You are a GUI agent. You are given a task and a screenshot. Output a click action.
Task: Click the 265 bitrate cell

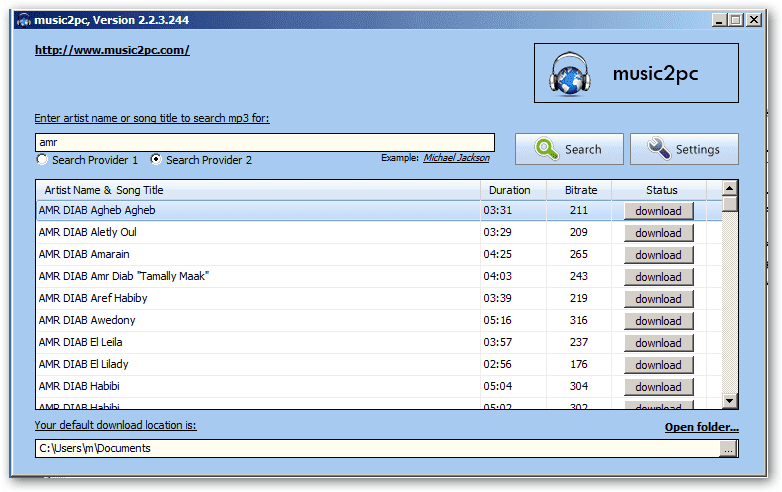coord(579,254)
